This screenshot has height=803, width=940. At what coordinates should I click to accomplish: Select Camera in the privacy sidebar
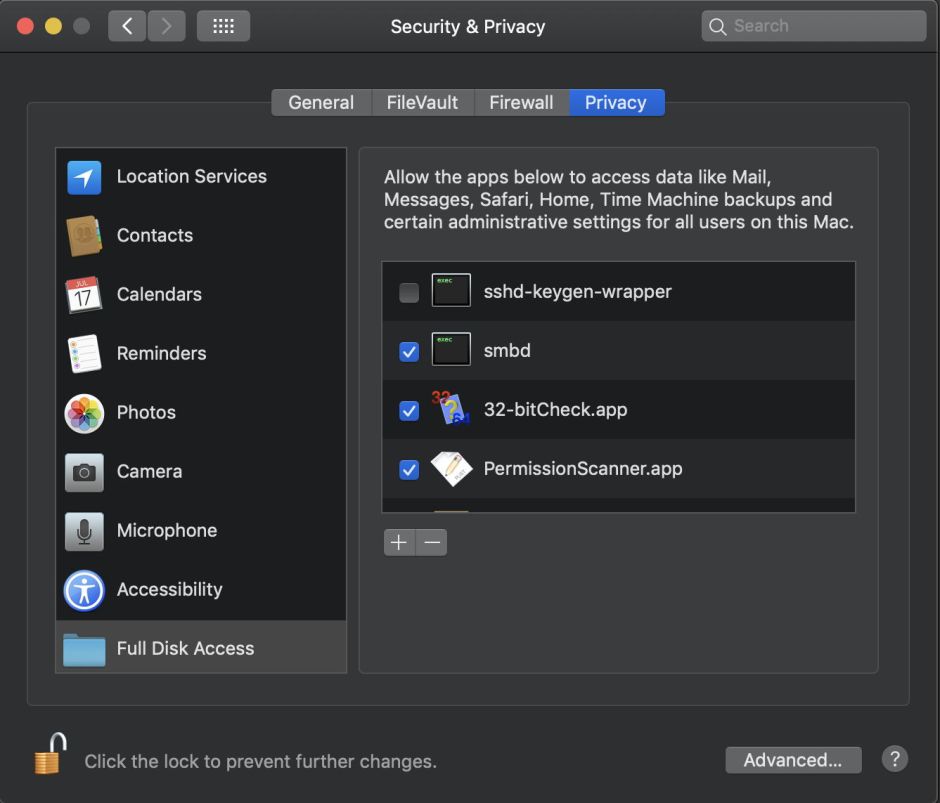point(149,472)
